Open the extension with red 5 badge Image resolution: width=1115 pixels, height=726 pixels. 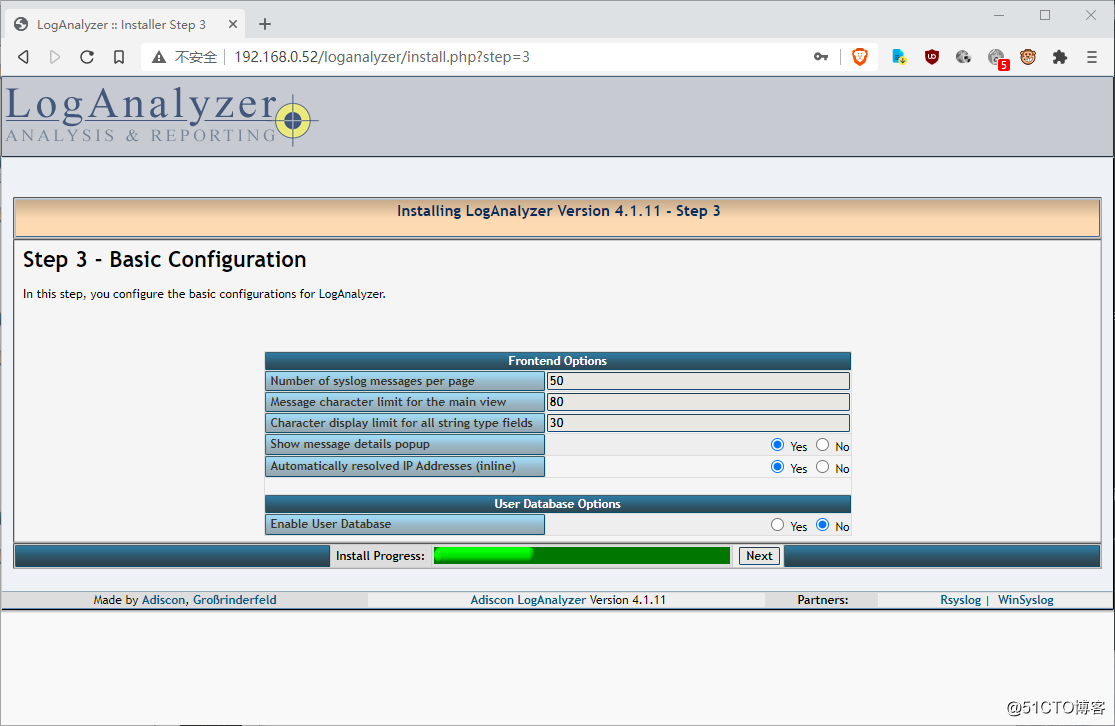pos(998,58)
